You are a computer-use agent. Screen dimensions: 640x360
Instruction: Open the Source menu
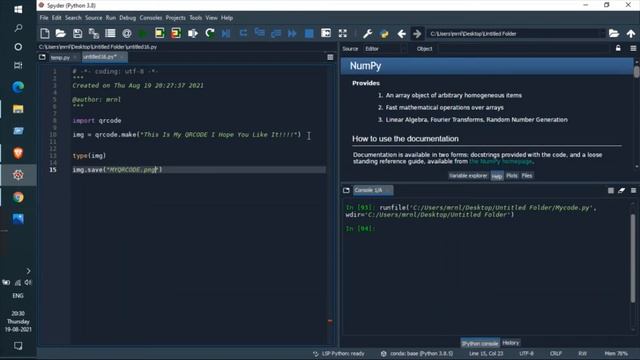click(x=93, y=18)
